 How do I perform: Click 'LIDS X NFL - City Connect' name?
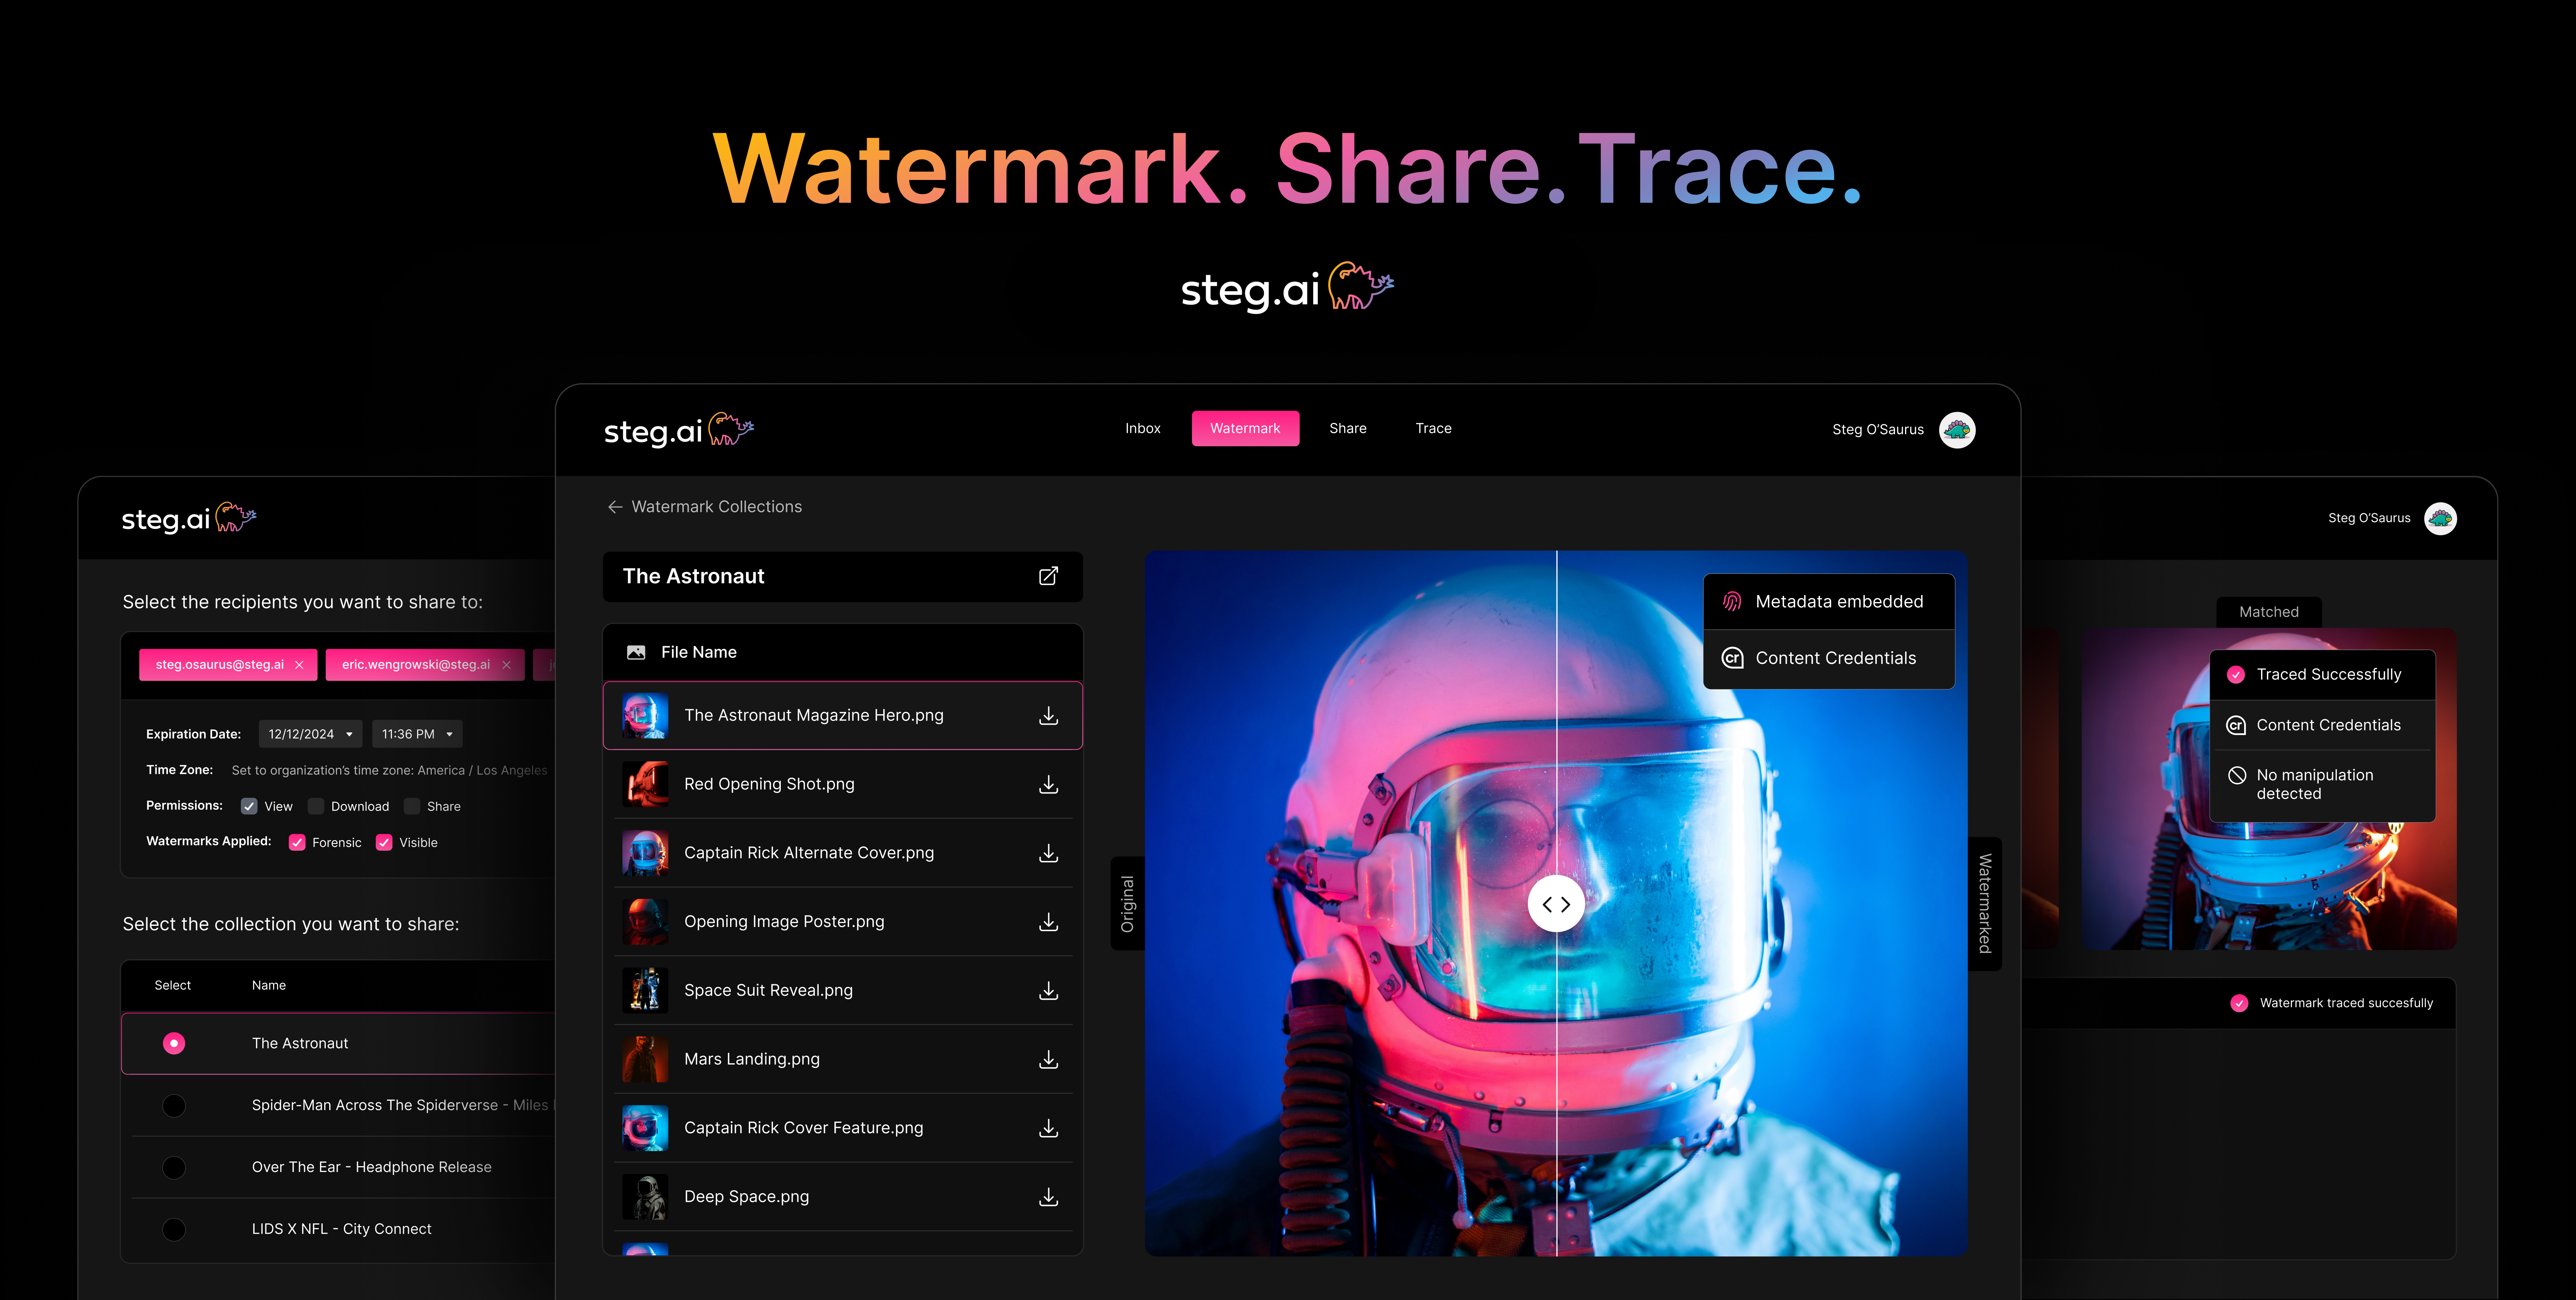point(342,1229)
